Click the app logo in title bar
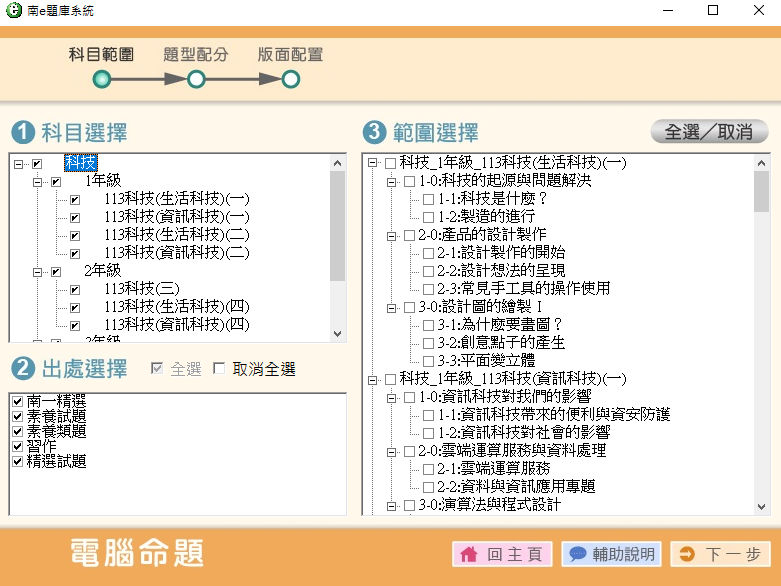The image size is (781, 586). (x=13, y=11)
